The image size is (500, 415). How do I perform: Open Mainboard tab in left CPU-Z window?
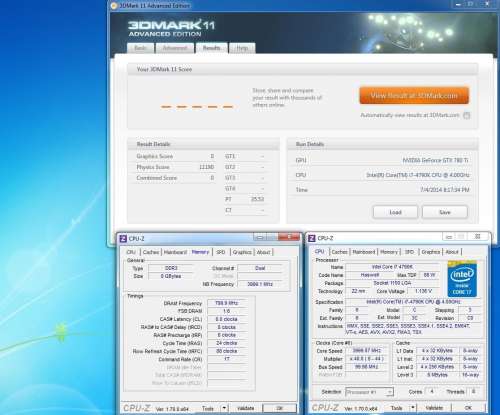point(175,252)
